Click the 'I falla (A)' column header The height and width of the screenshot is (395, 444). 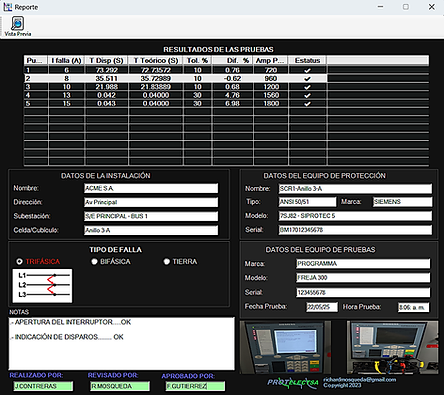click(x=66, y=60)
